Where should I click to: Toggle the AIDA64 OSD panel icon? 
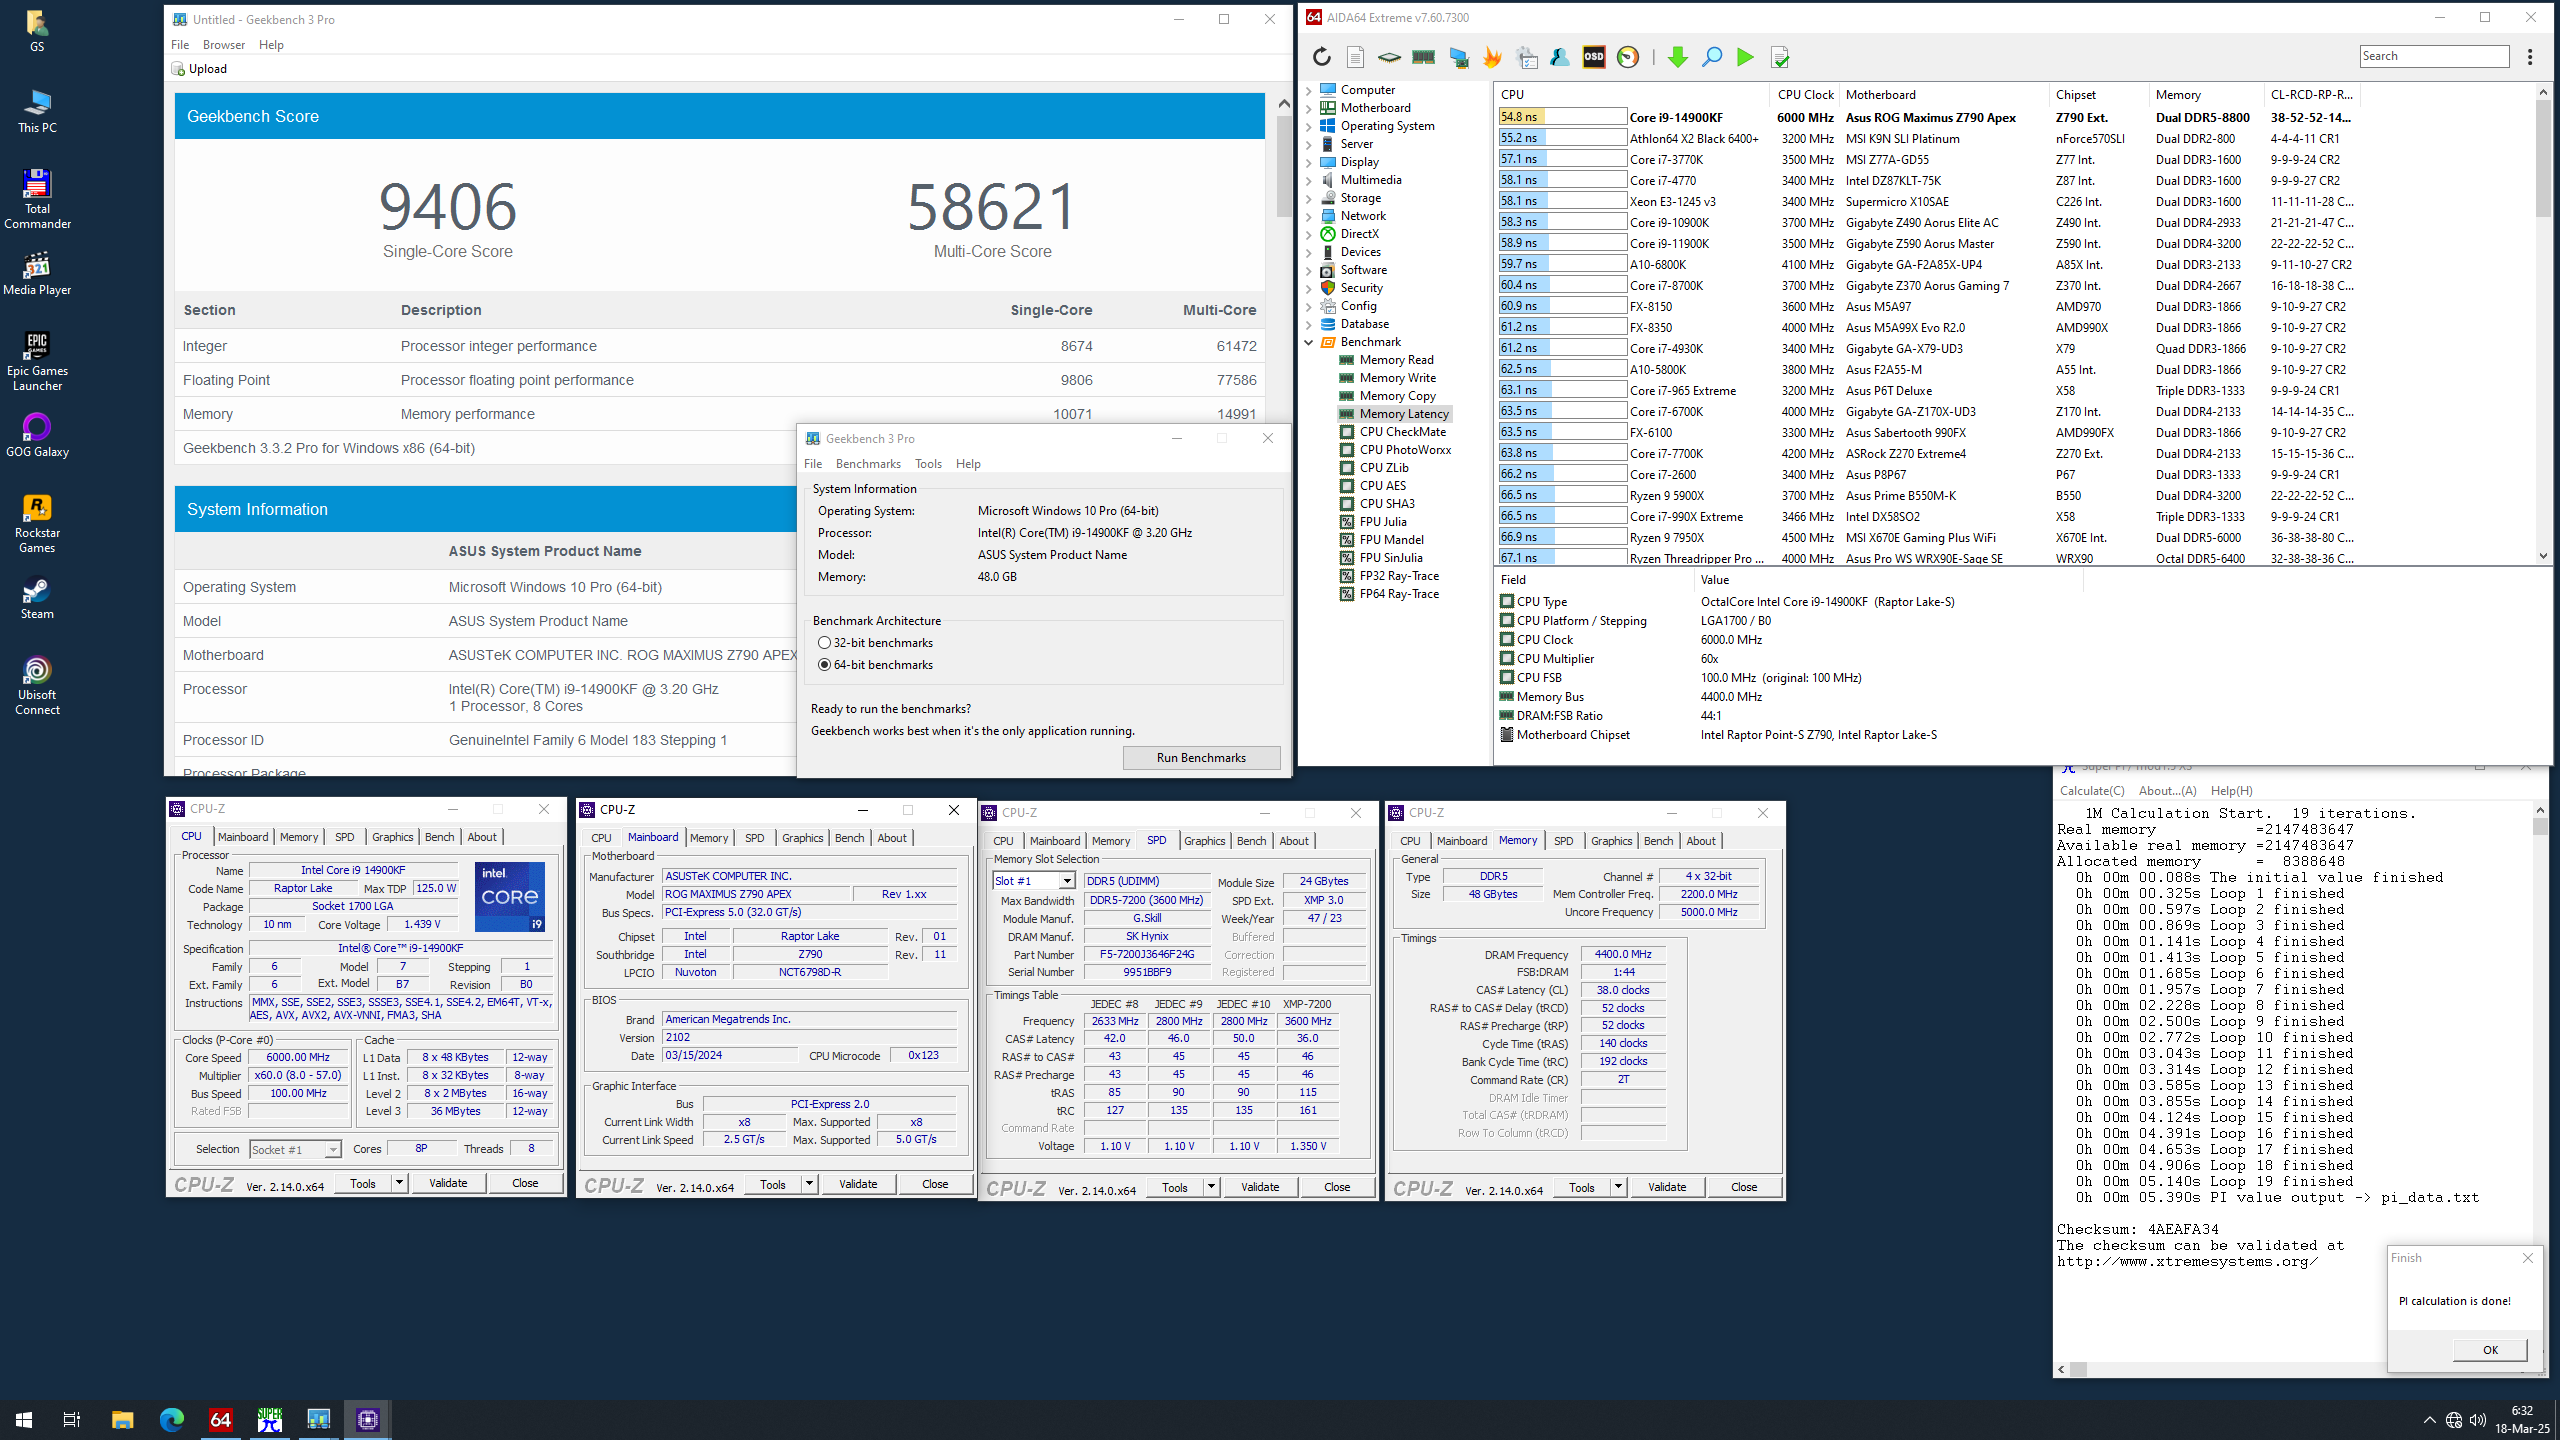[1594, 57]
